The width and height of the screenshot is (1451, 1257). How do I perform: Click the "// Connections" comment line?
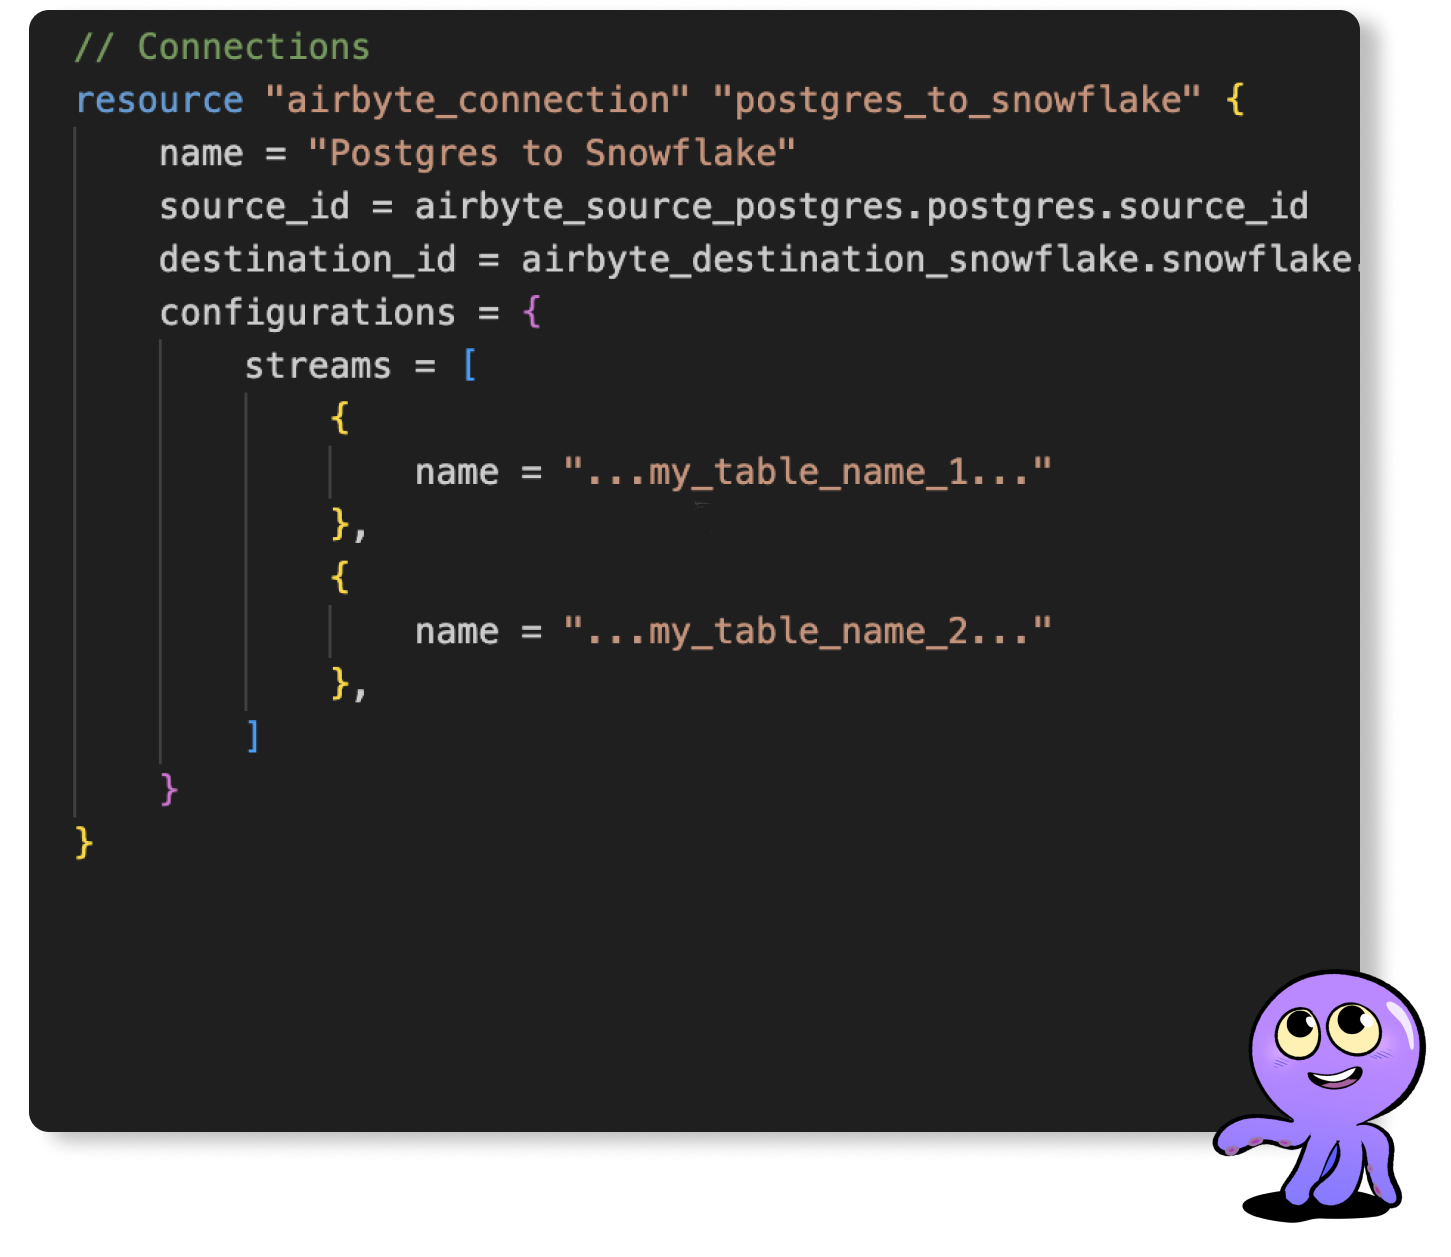222,47
